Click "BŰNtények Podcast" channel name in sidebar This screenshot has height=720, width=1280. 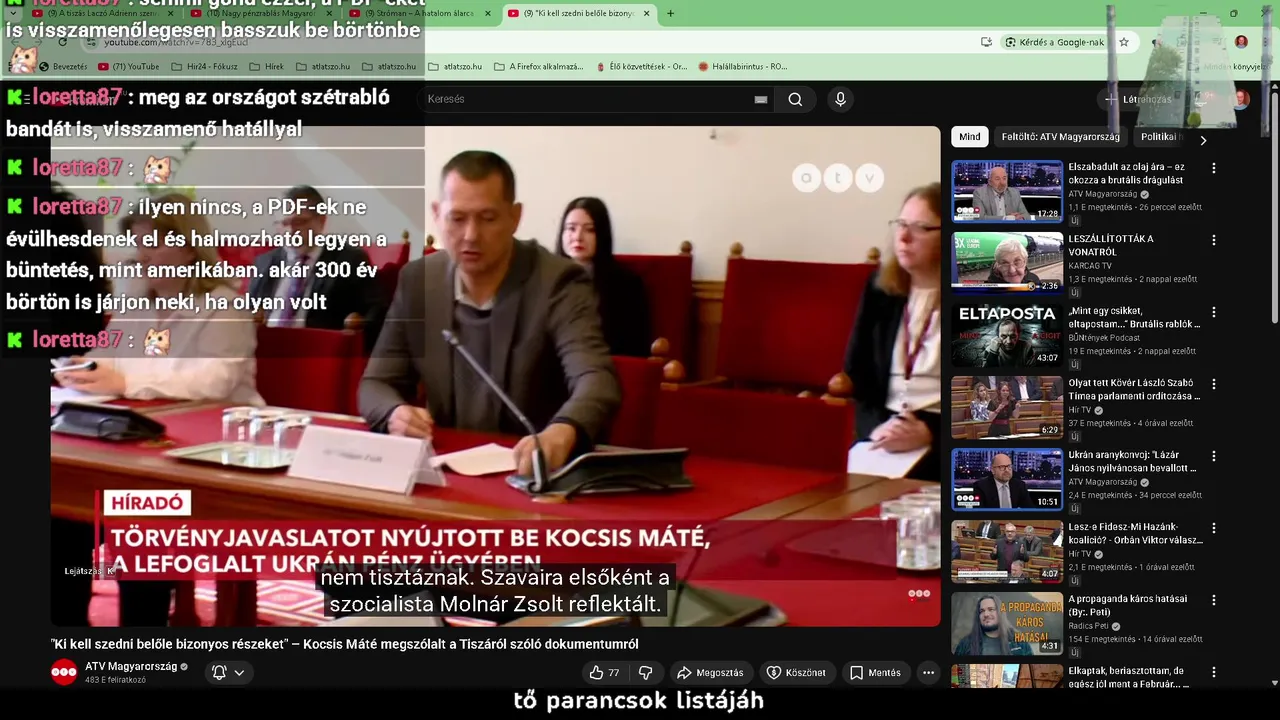1106,338
